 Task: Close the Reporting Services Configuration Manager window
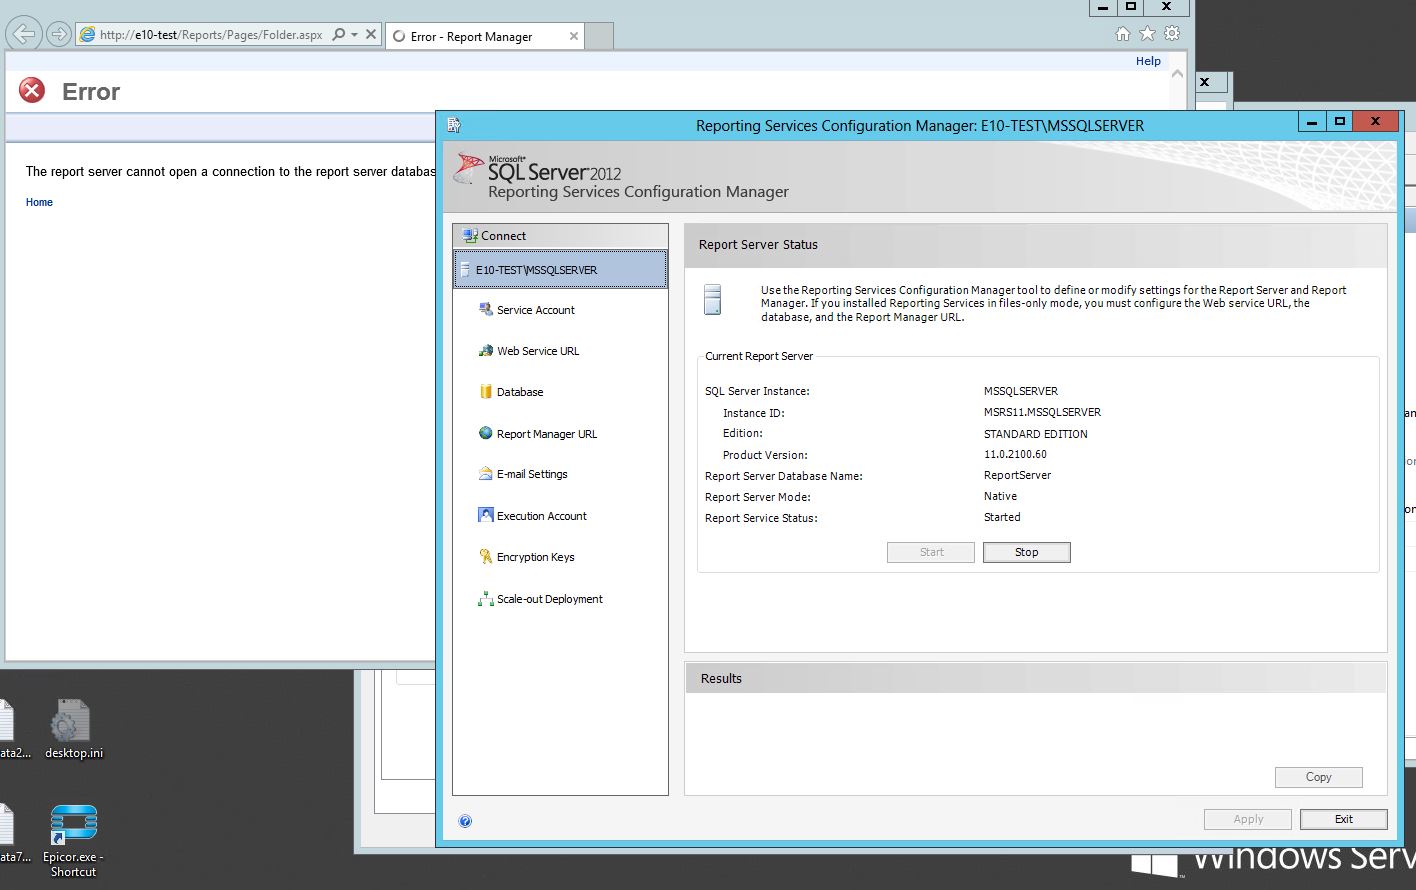click(1376, 121)
